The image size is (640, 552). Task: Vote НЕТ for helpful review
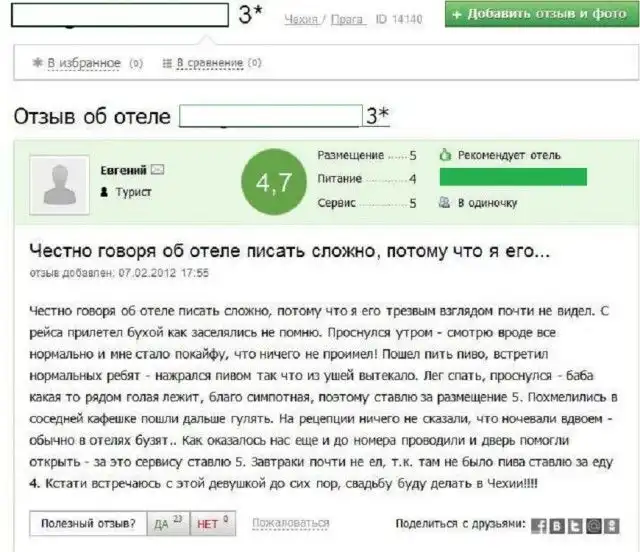(210, 523)
